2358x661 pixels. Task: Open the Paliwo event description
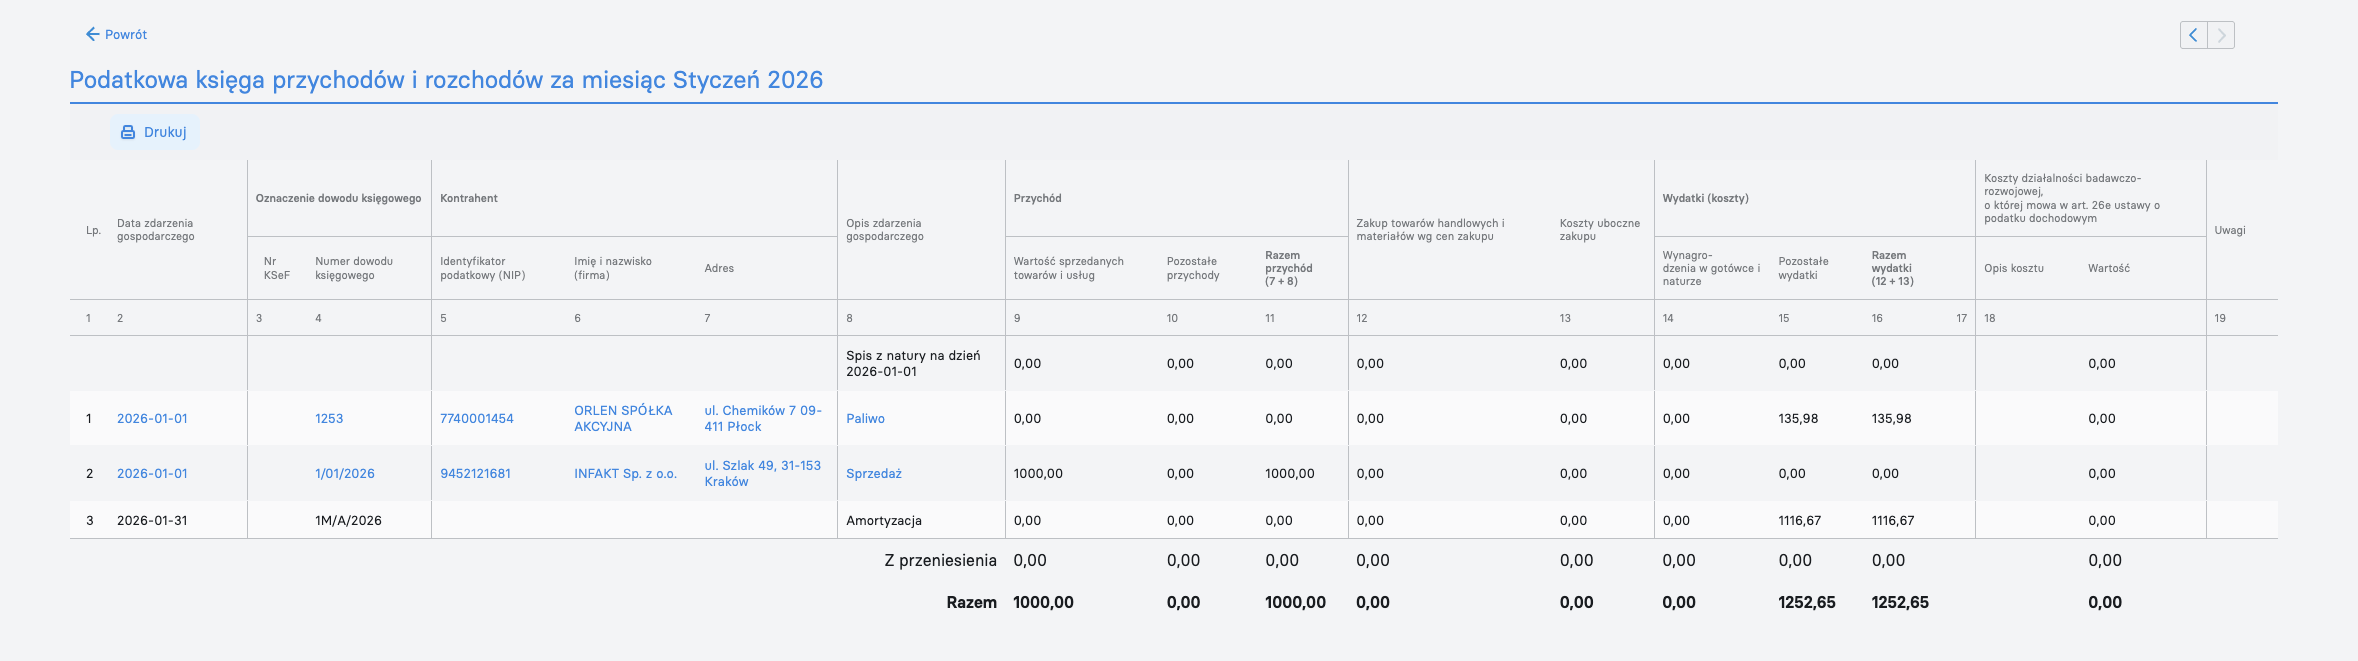tap(865, 419)
